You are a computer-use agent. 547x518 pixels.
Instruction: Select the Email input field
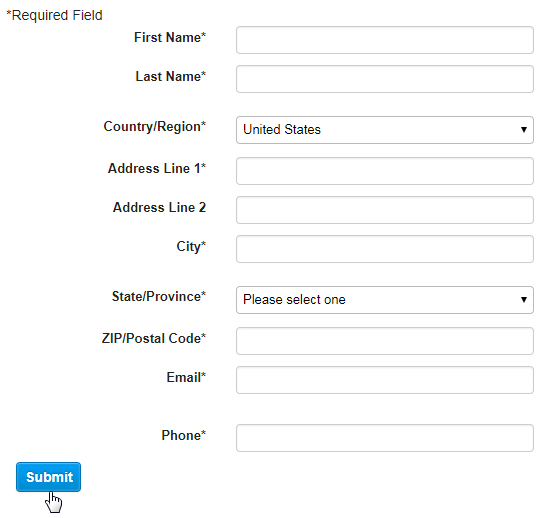pyautogui.click(x=385, y=381)
